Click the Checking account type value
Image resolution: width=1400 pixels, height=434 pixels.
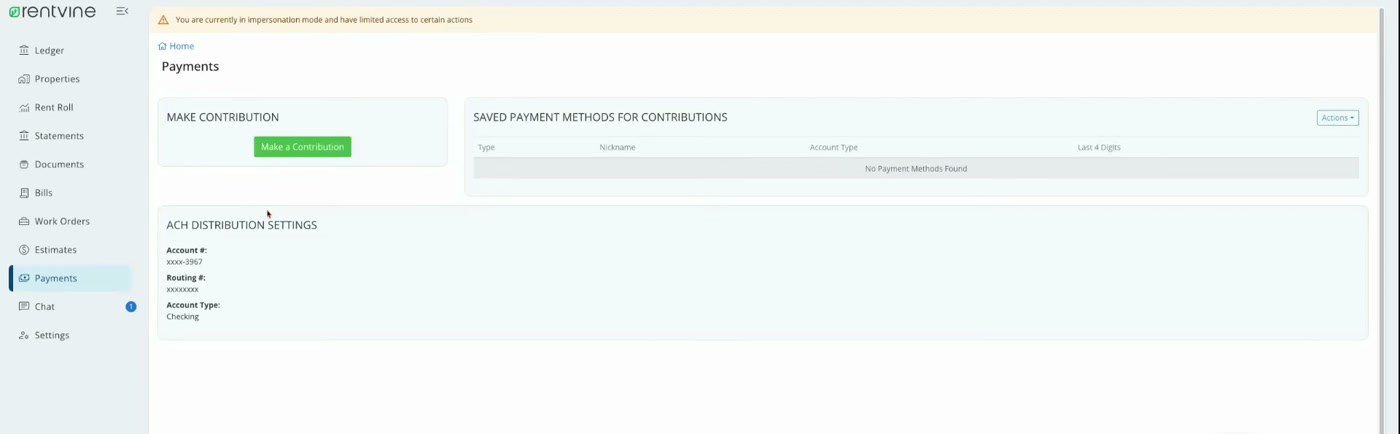pos(182,316)
